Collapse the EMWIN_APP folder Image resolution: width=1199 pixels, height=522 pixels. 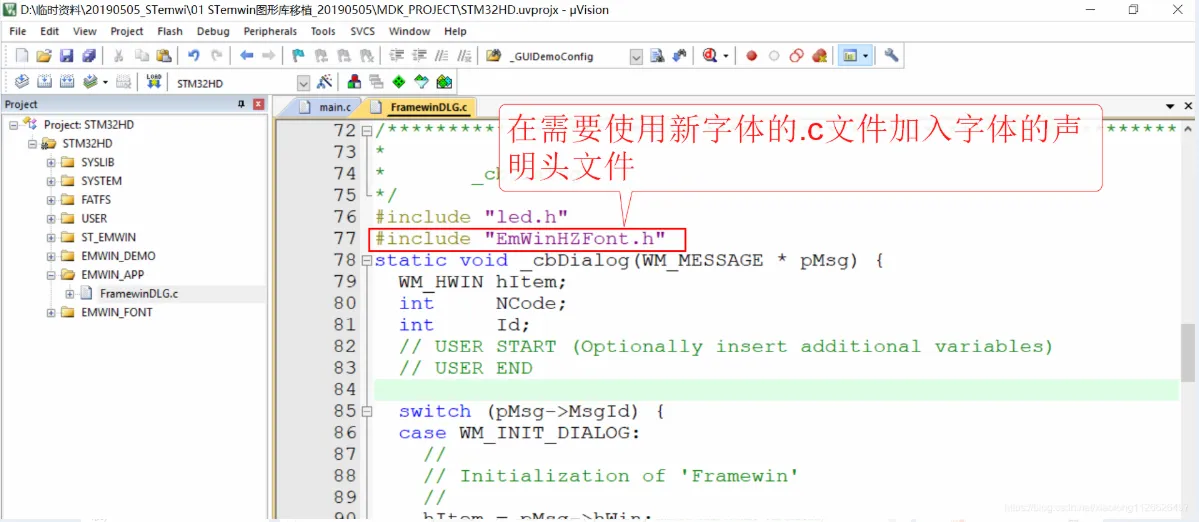pyautogui.click(x=51, y=274)
